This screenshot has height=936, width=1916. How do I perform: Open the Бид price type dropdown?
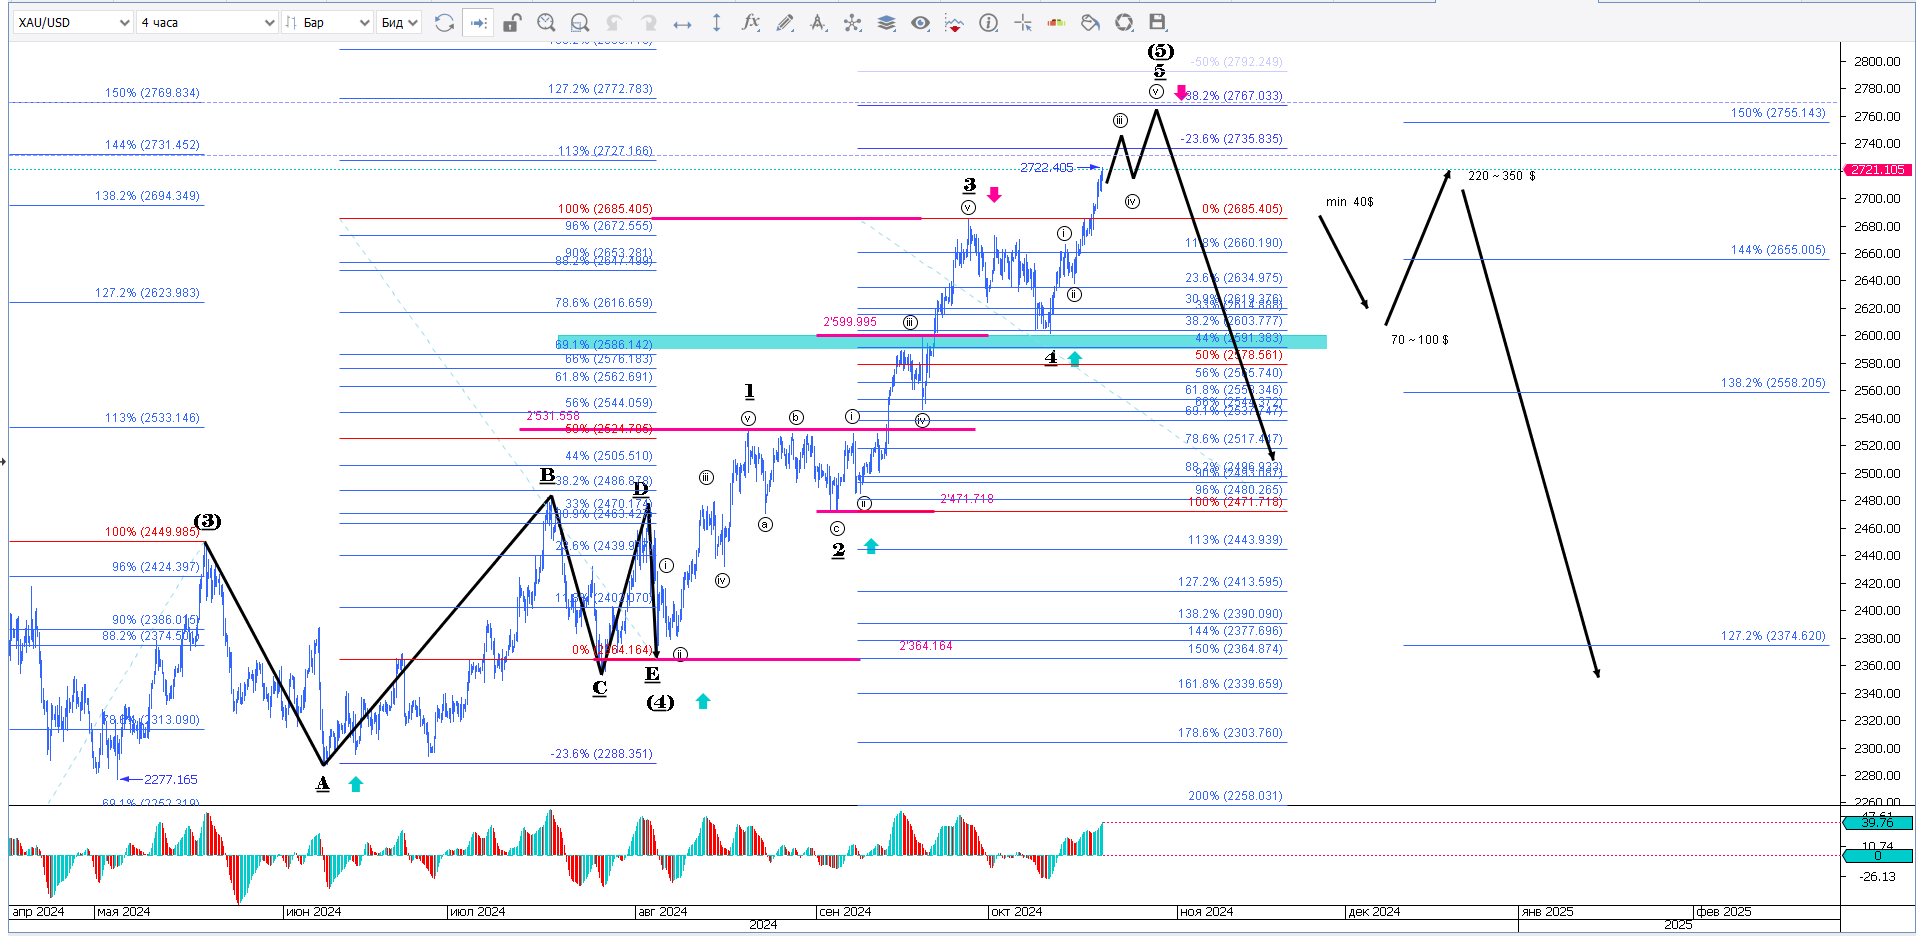tap(399, 22)
